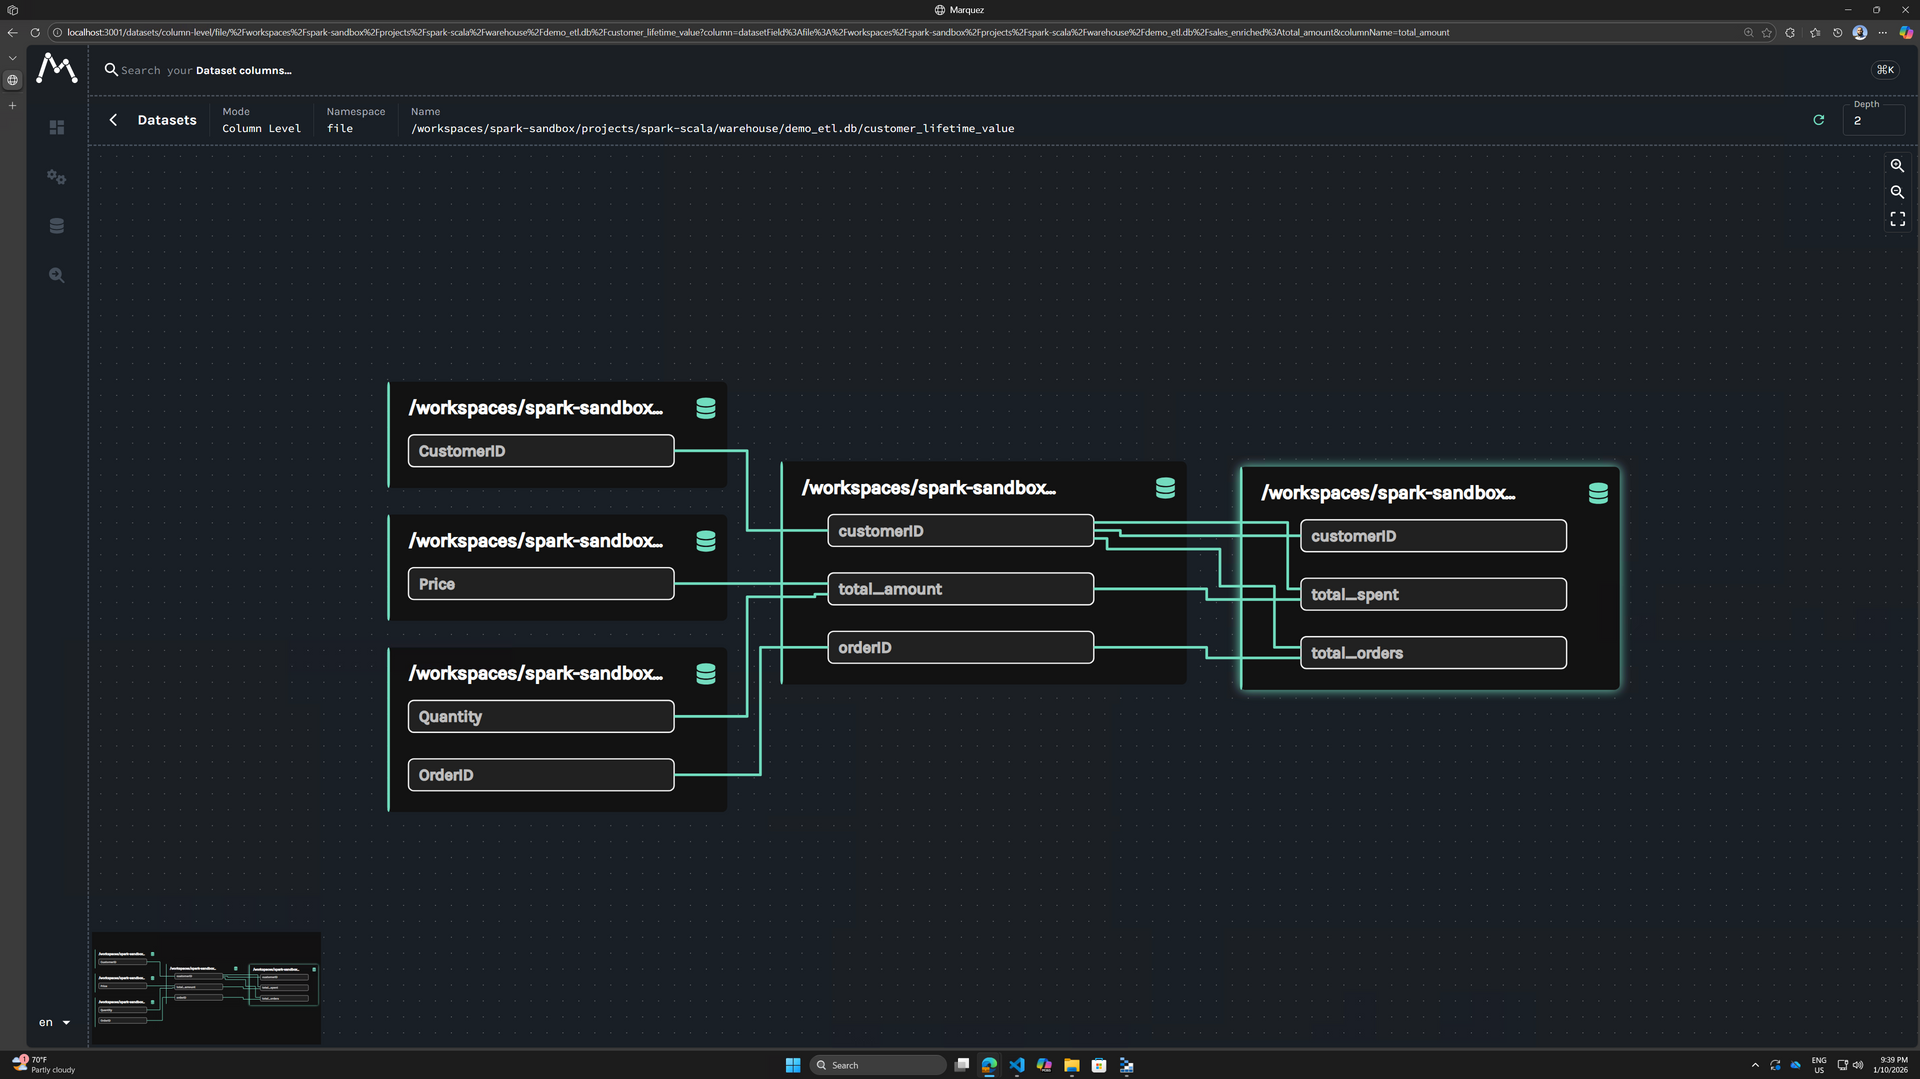Viewport: 1920px width, 1079px height.
Task: Edit the Depth value field
Action: 1873,122
